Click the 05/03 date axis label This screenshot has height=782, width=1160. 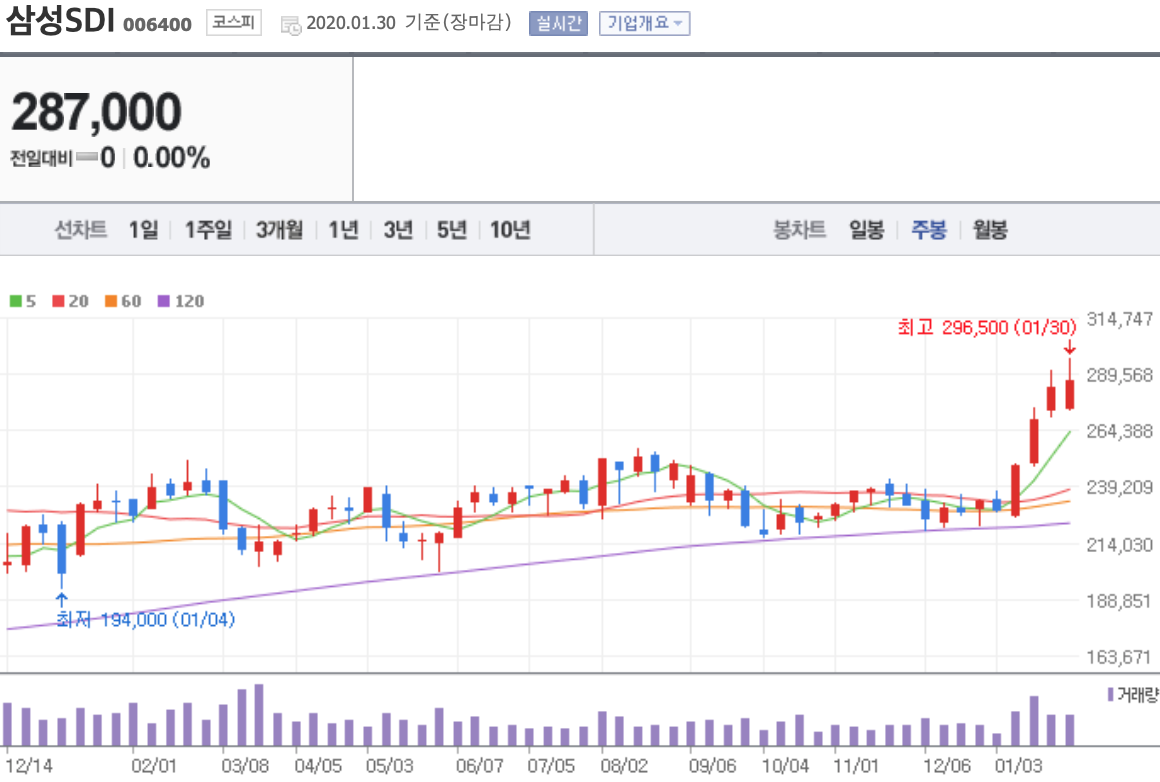pos(390,766)
